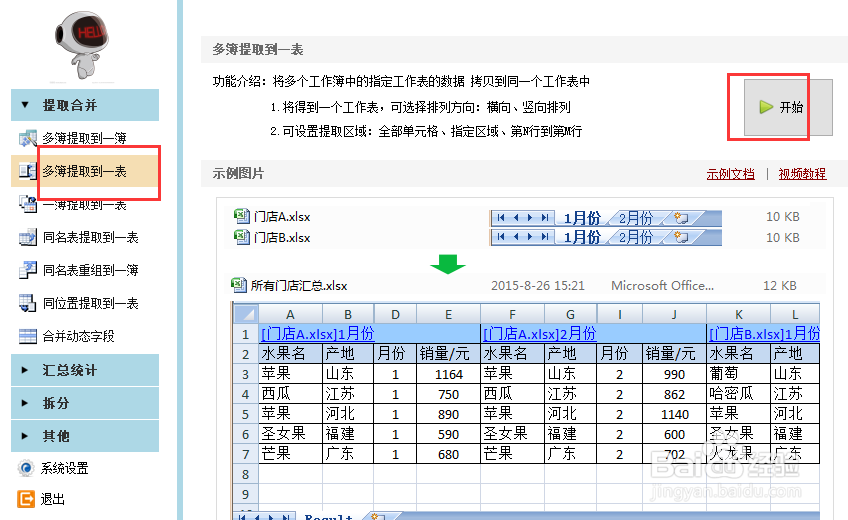
Task: Open the 示例文档 link
Action: pos(730,174)
